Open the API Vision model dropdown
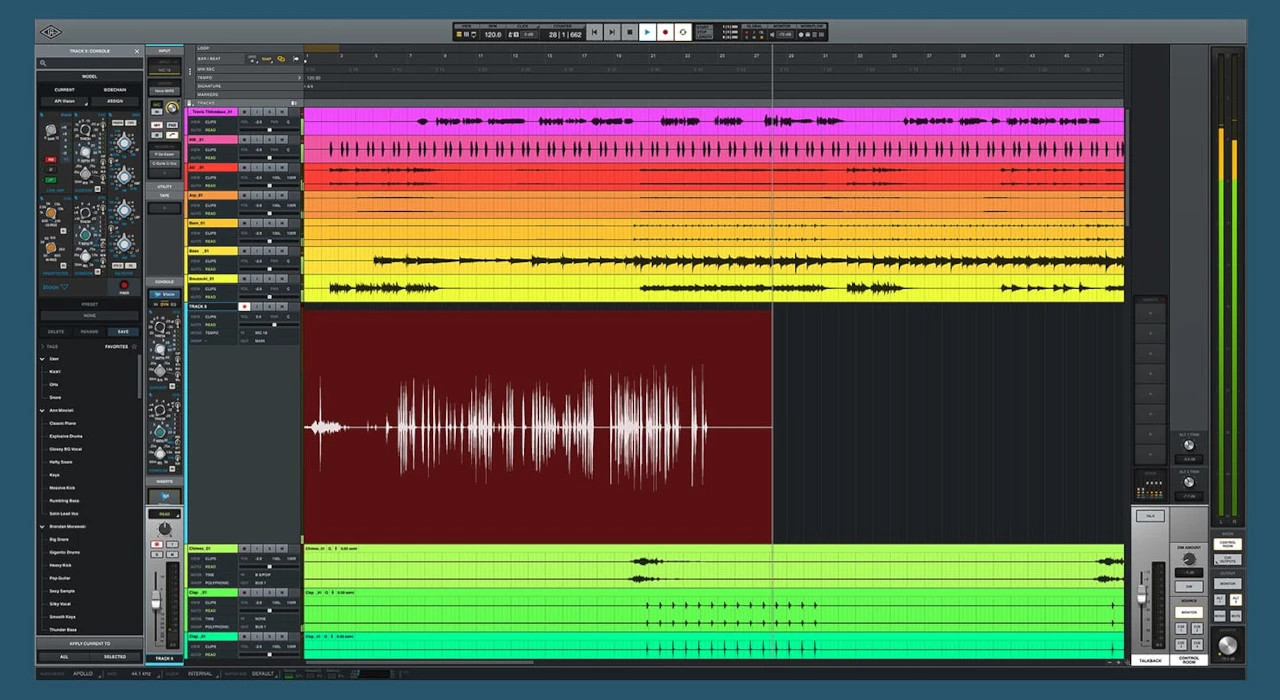Viewport: 1280px width, 700px height. click(64, 101)
